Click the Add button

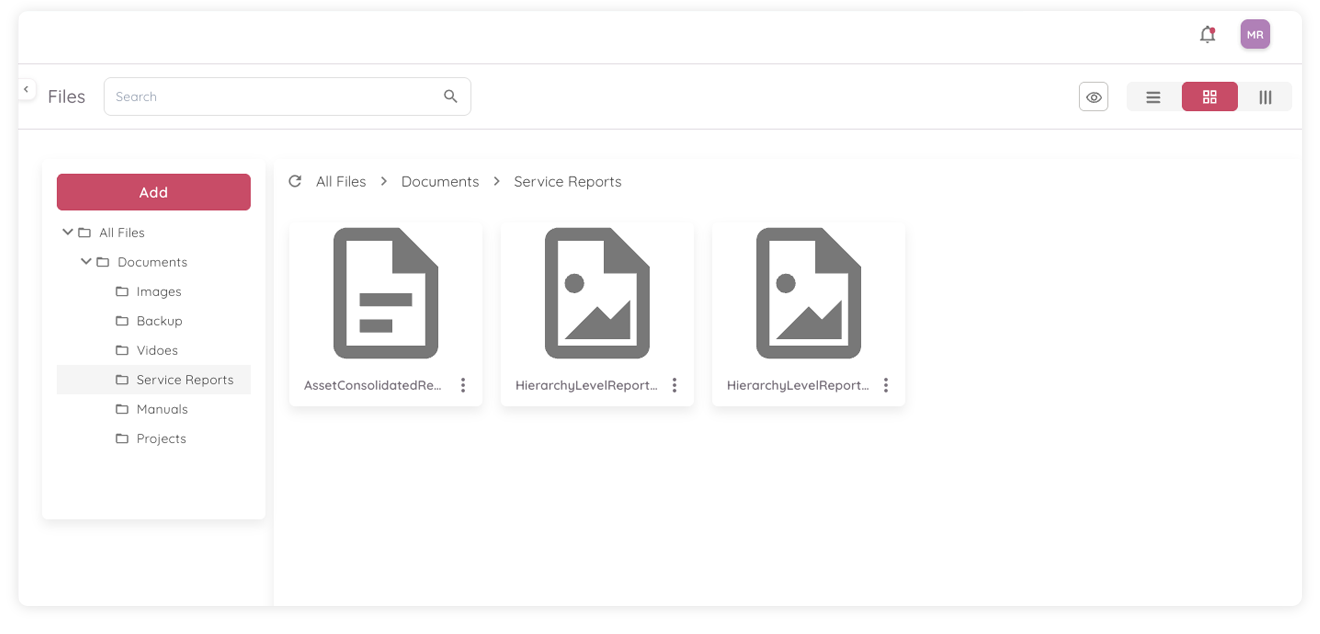click(153, 192)
